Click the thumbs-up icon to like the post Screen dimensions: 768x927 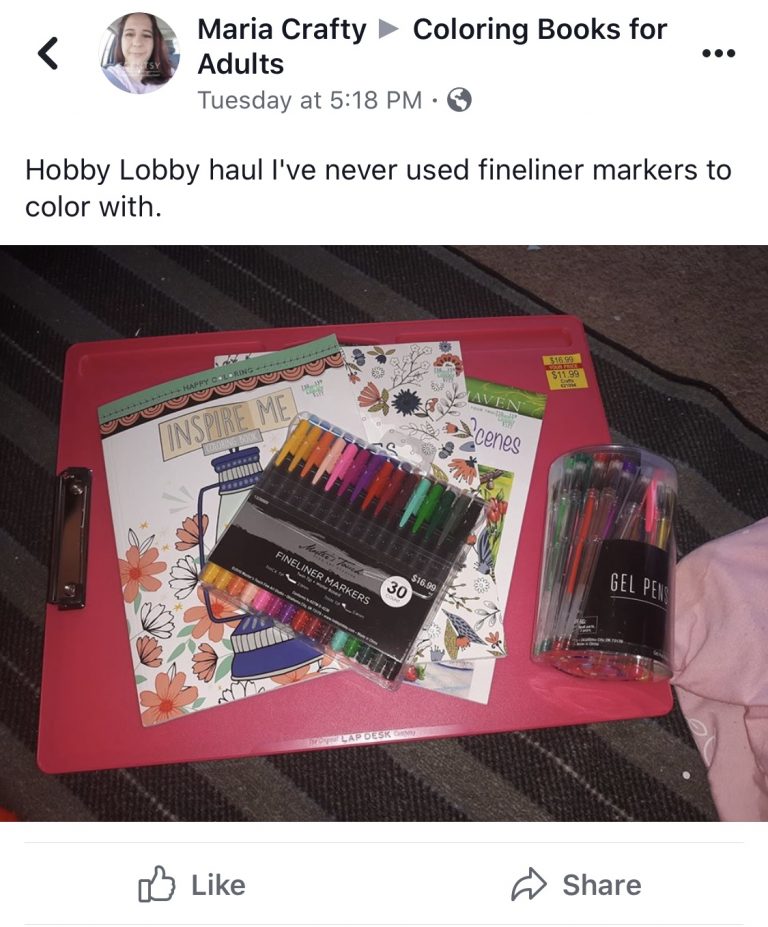(157, 884)
